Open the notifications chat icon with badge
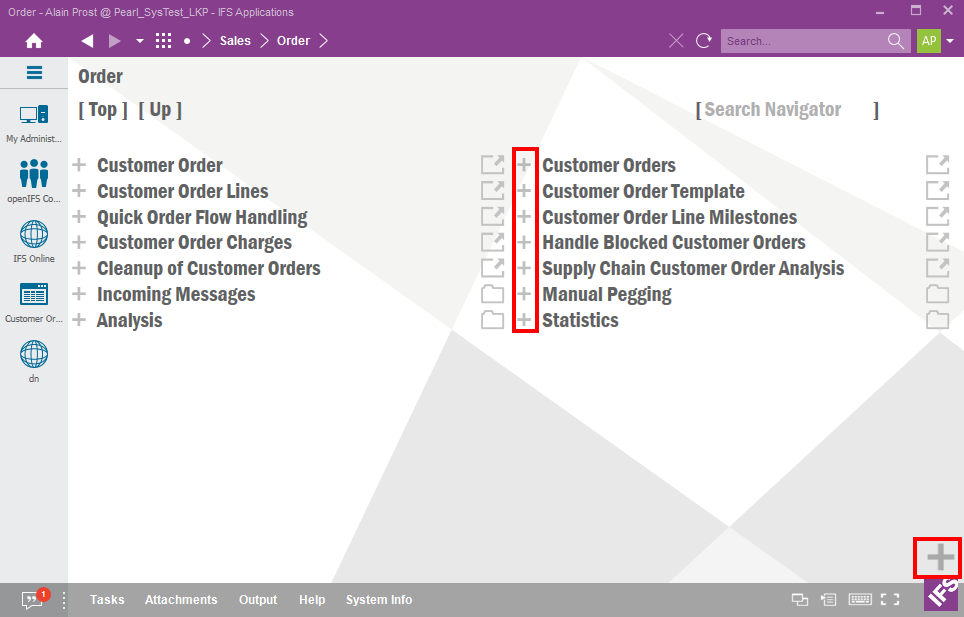 pos(33,600)
